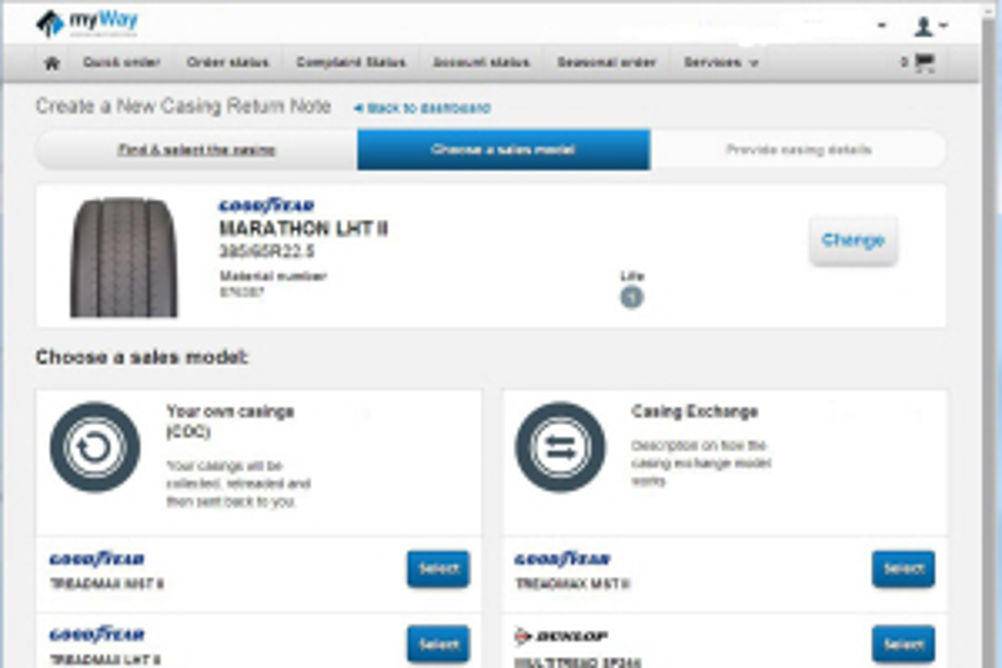Expand the Services dropdown menu
The width and height of the screenshot is (1002, 668).
720,62
